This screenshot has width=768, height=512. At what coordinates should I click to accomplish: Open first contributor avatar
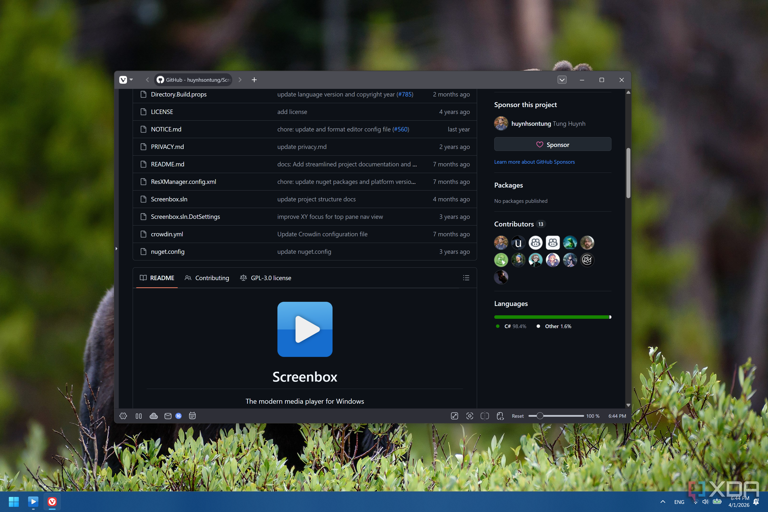501,243
